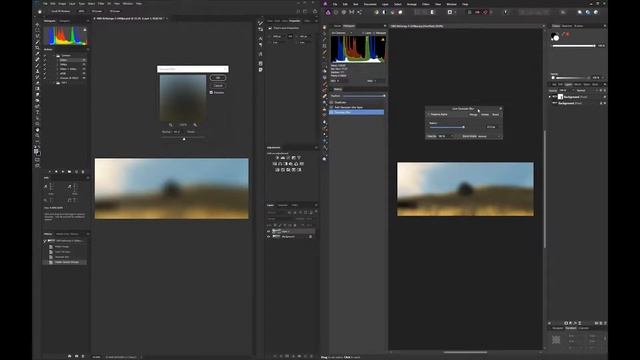This screenshot has width=640, height=360.
Task: Switch to Affinity Photo persona icon
Action: [x=328, y=12]
